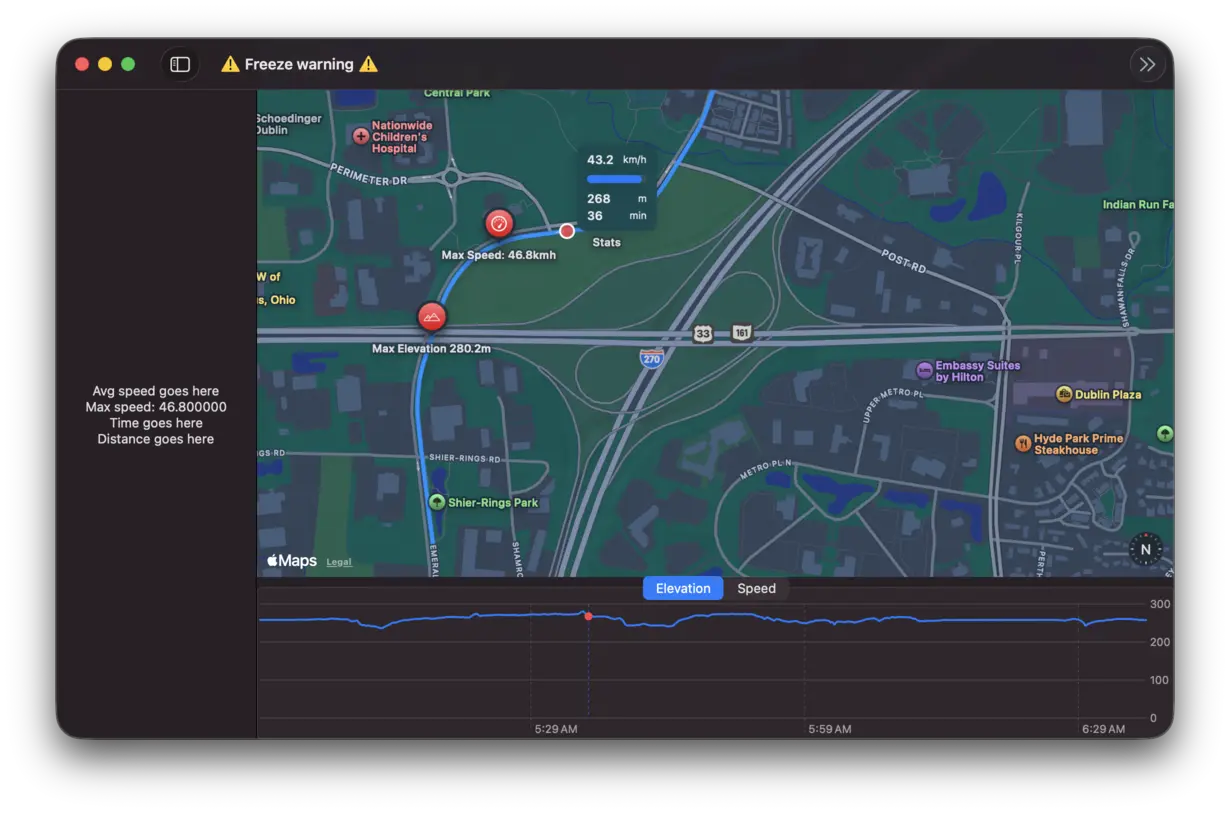Click the blue speed progress bar
1230x813 pixels.
point(614,178)
